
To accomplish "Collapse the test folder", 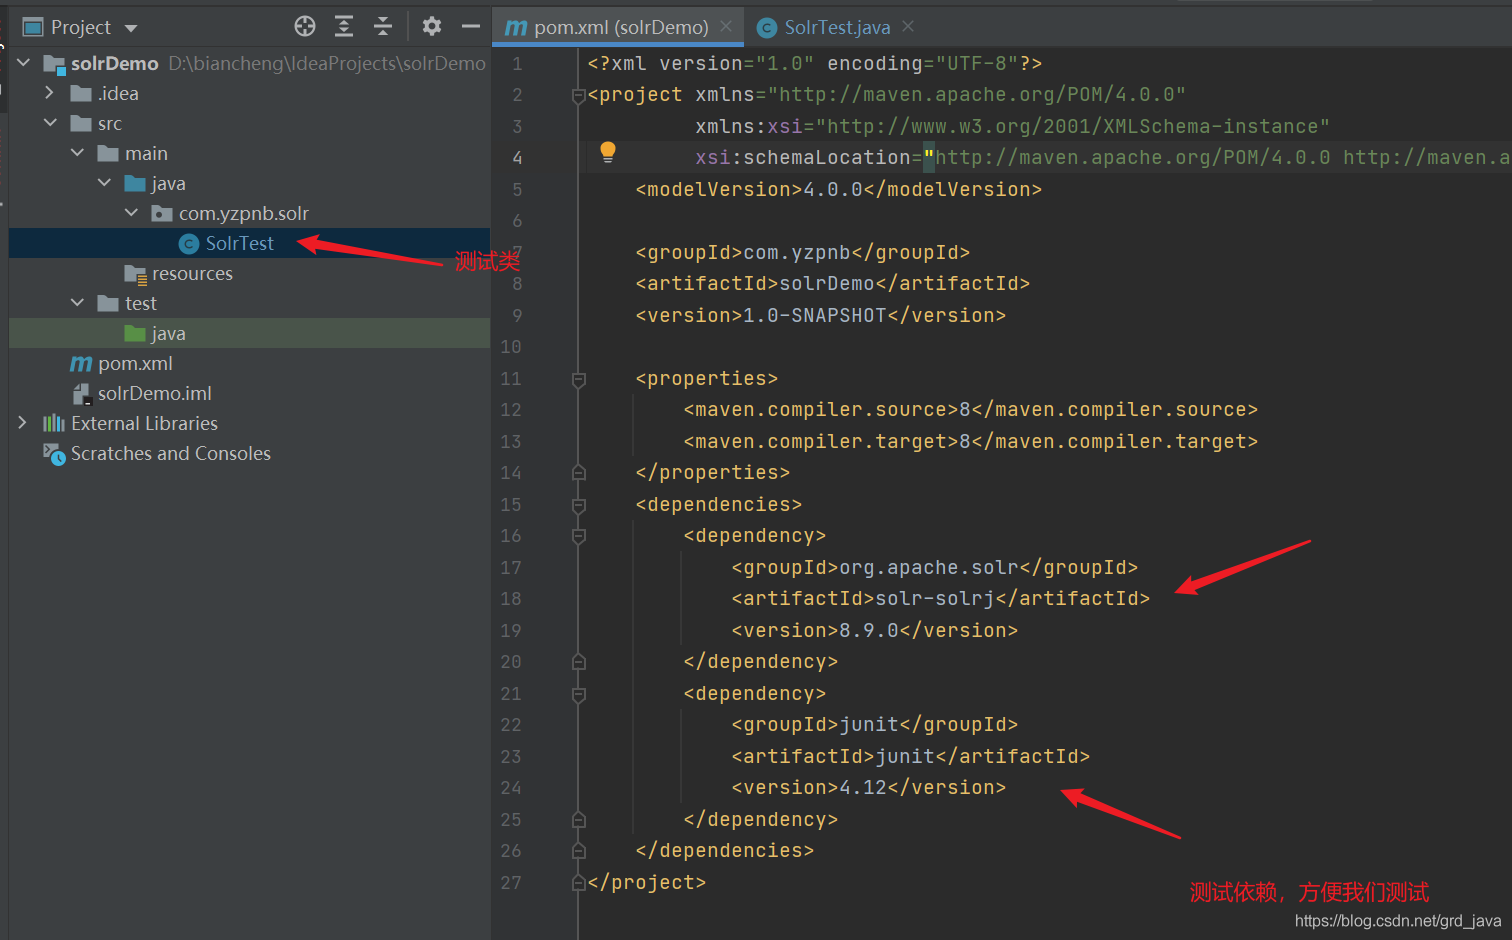I will click(x=78, y=303).
